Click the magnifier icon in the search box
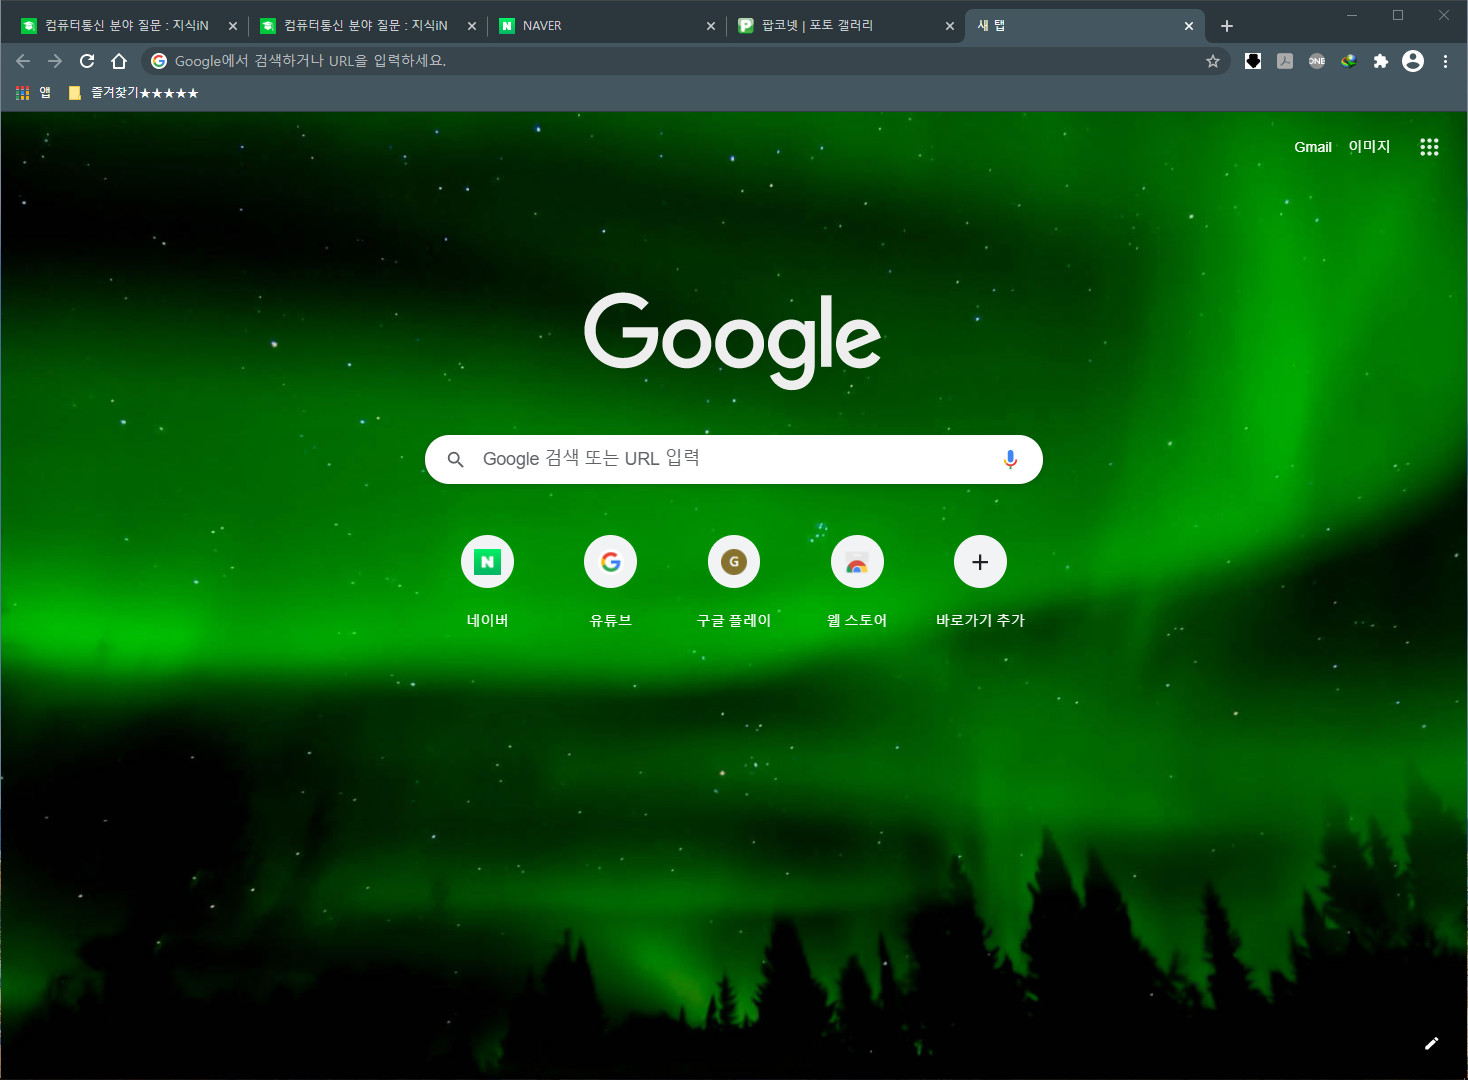The image size is (1468, 1080). pos(455,459)
